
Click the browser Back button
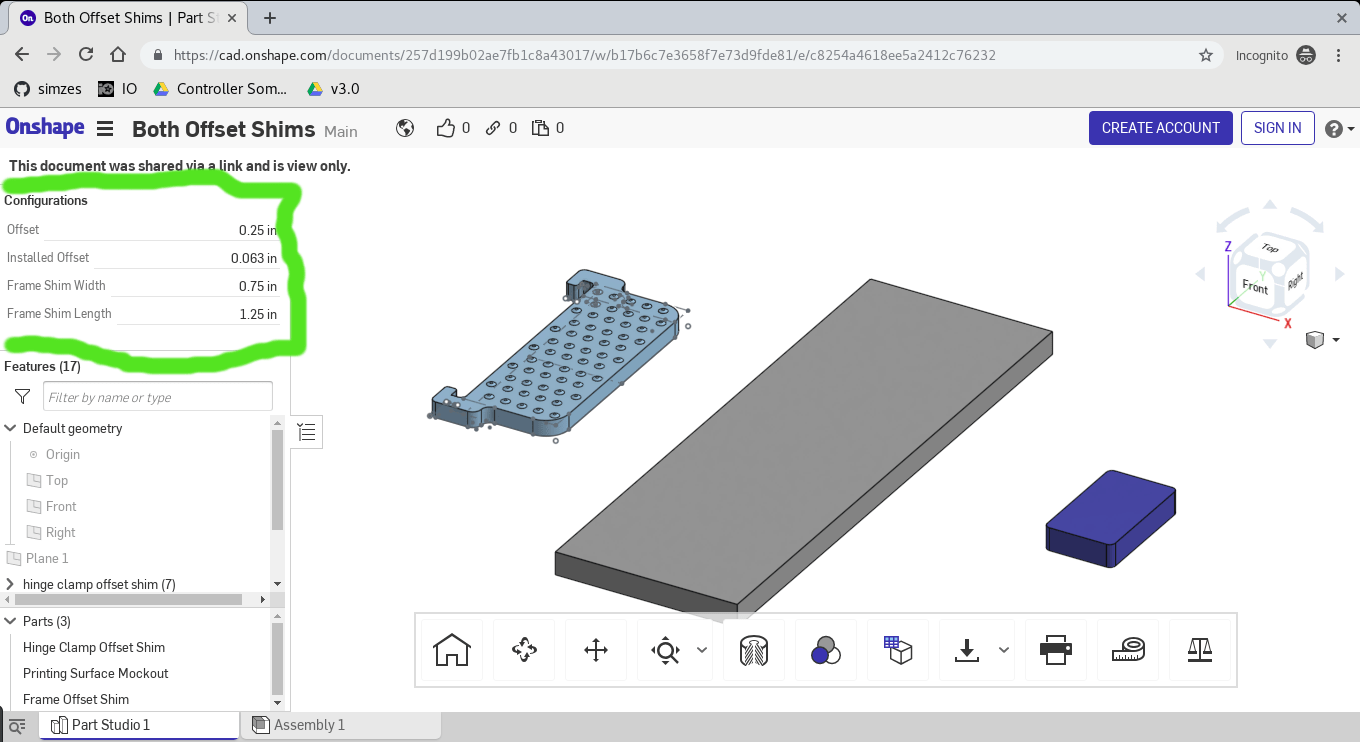pos(22,55)
